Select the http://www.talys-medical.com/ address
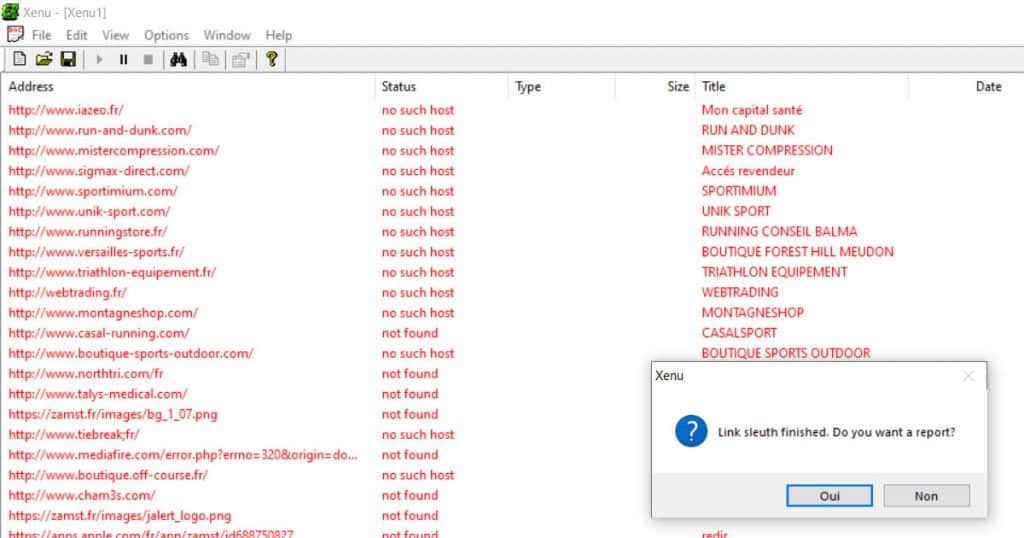 pyautogui.click(x=98, y=393)
